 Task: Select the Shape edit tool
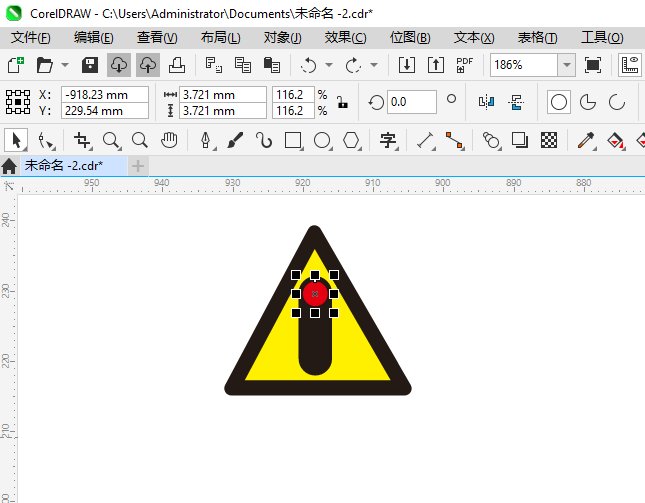pos(45,140)
